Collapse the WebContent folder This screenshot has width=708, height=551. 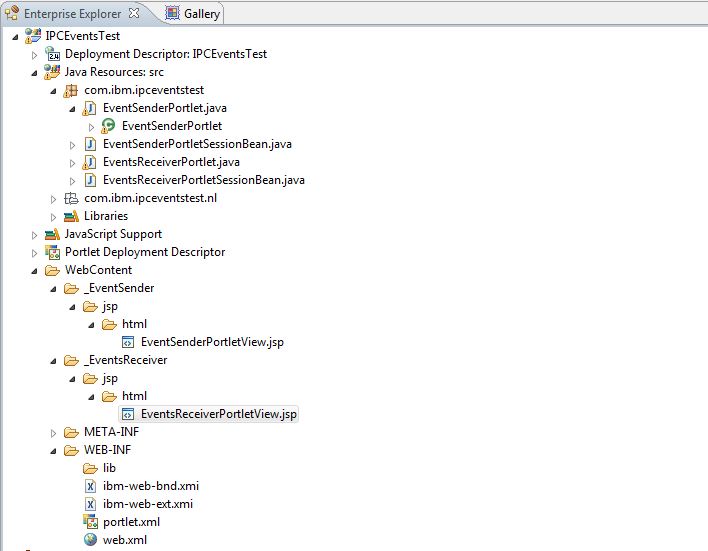(x=35, y=270)
